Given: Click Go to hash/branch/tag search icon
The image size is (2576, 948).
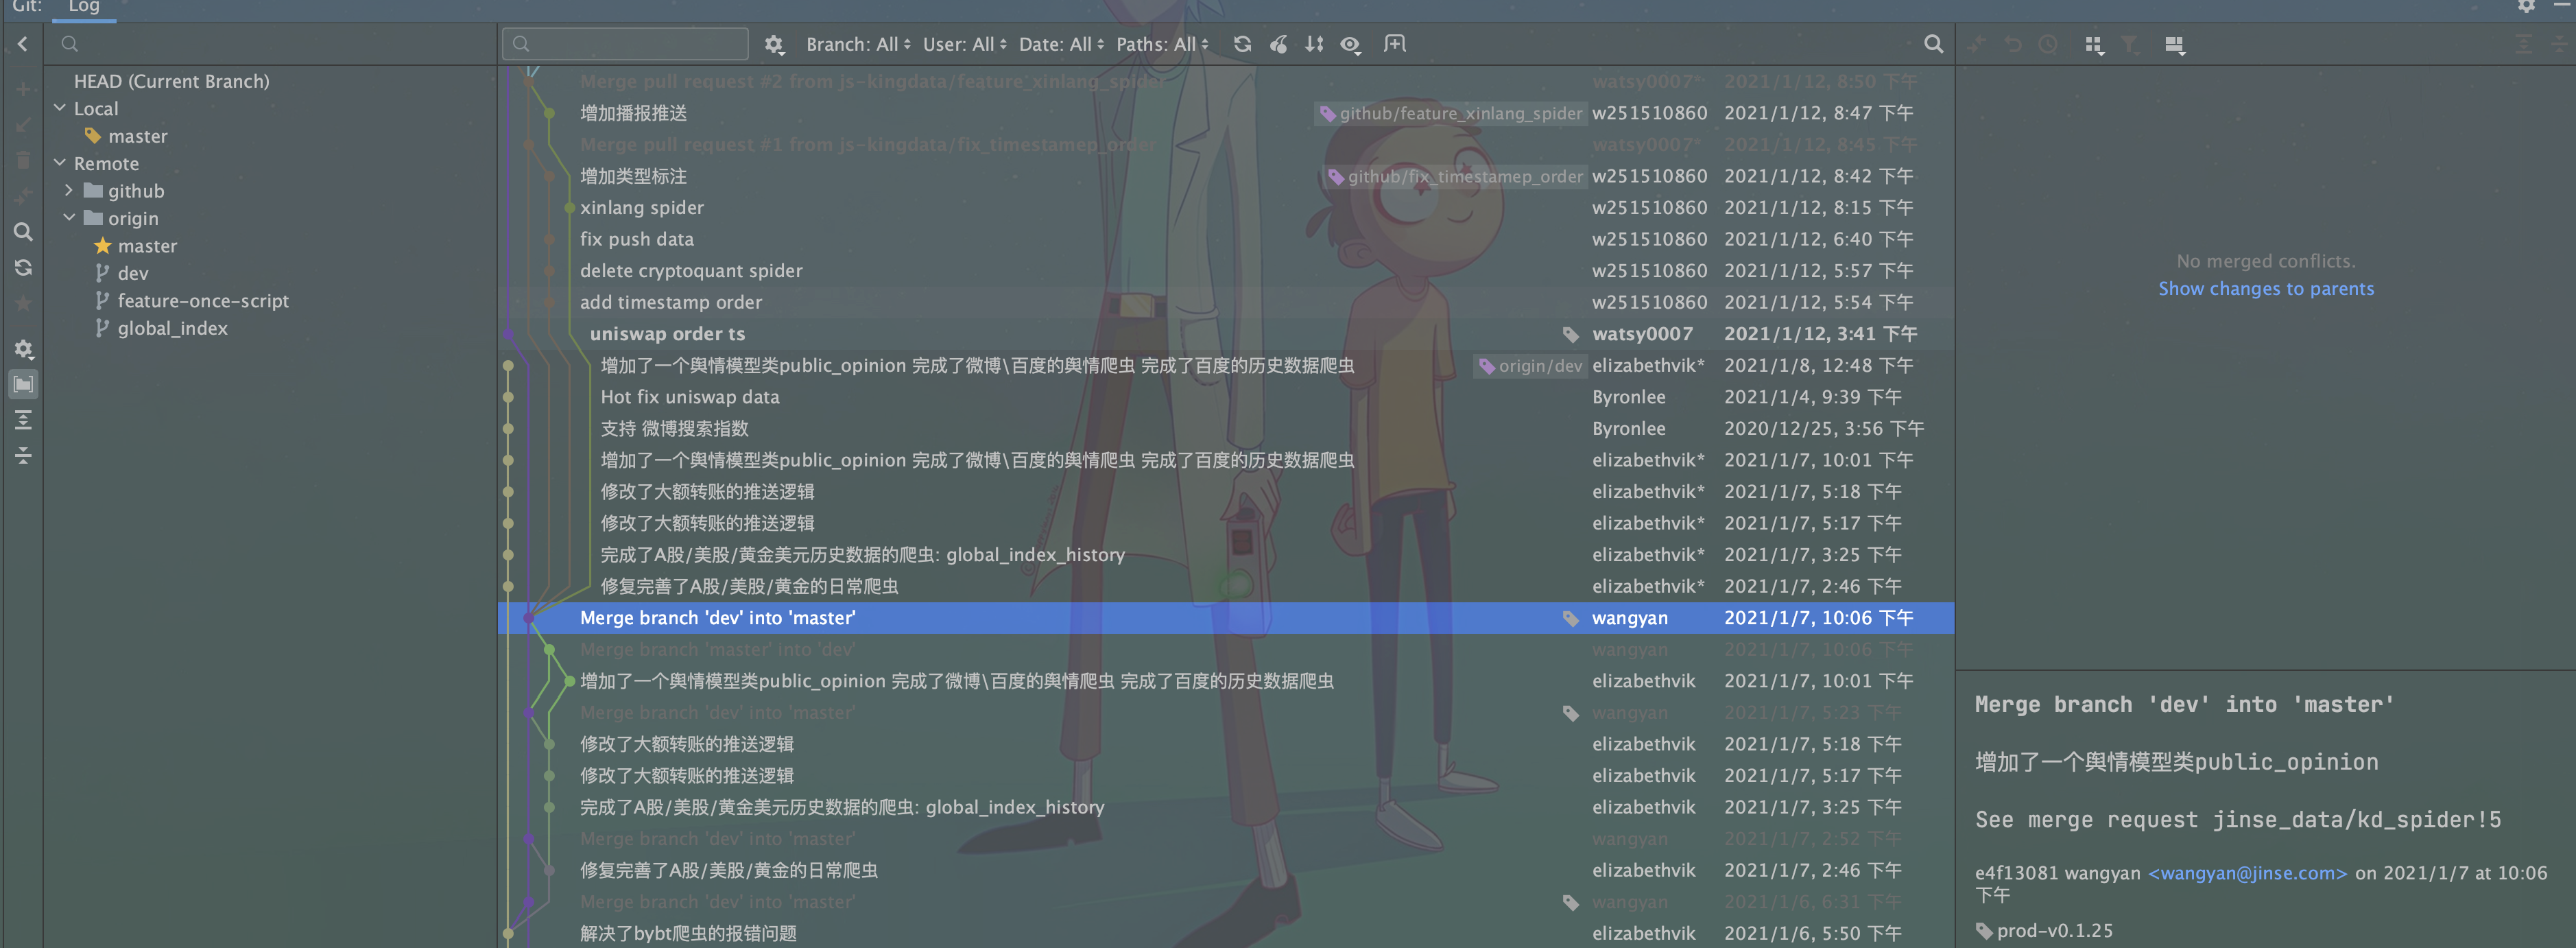Looking at the screenshot, I should pyautogui.click(x=1933, y=44).
